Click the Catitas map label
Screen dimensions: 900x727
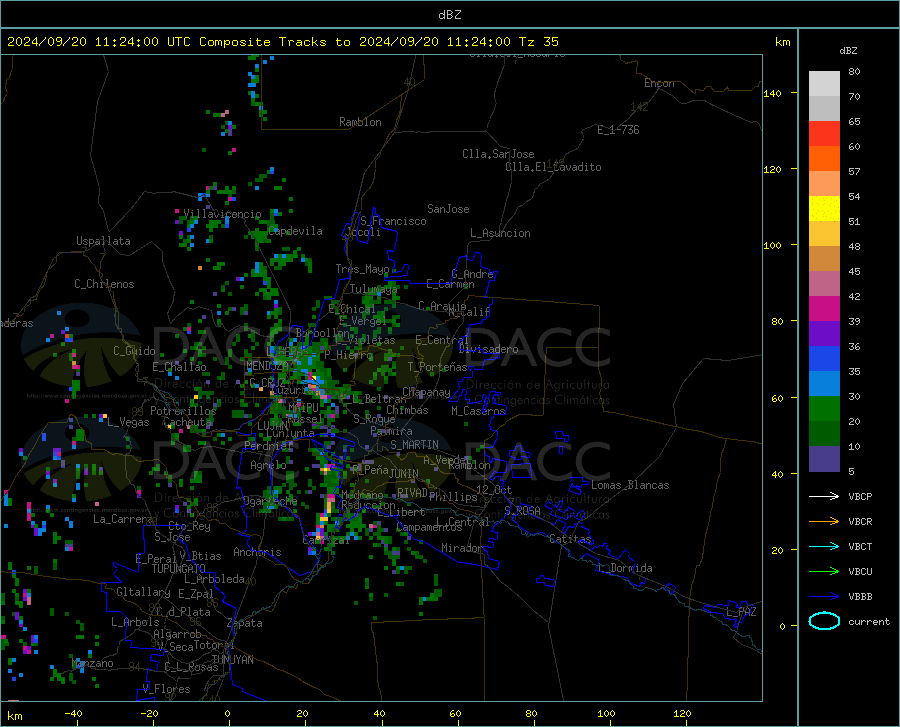(570, 539)
